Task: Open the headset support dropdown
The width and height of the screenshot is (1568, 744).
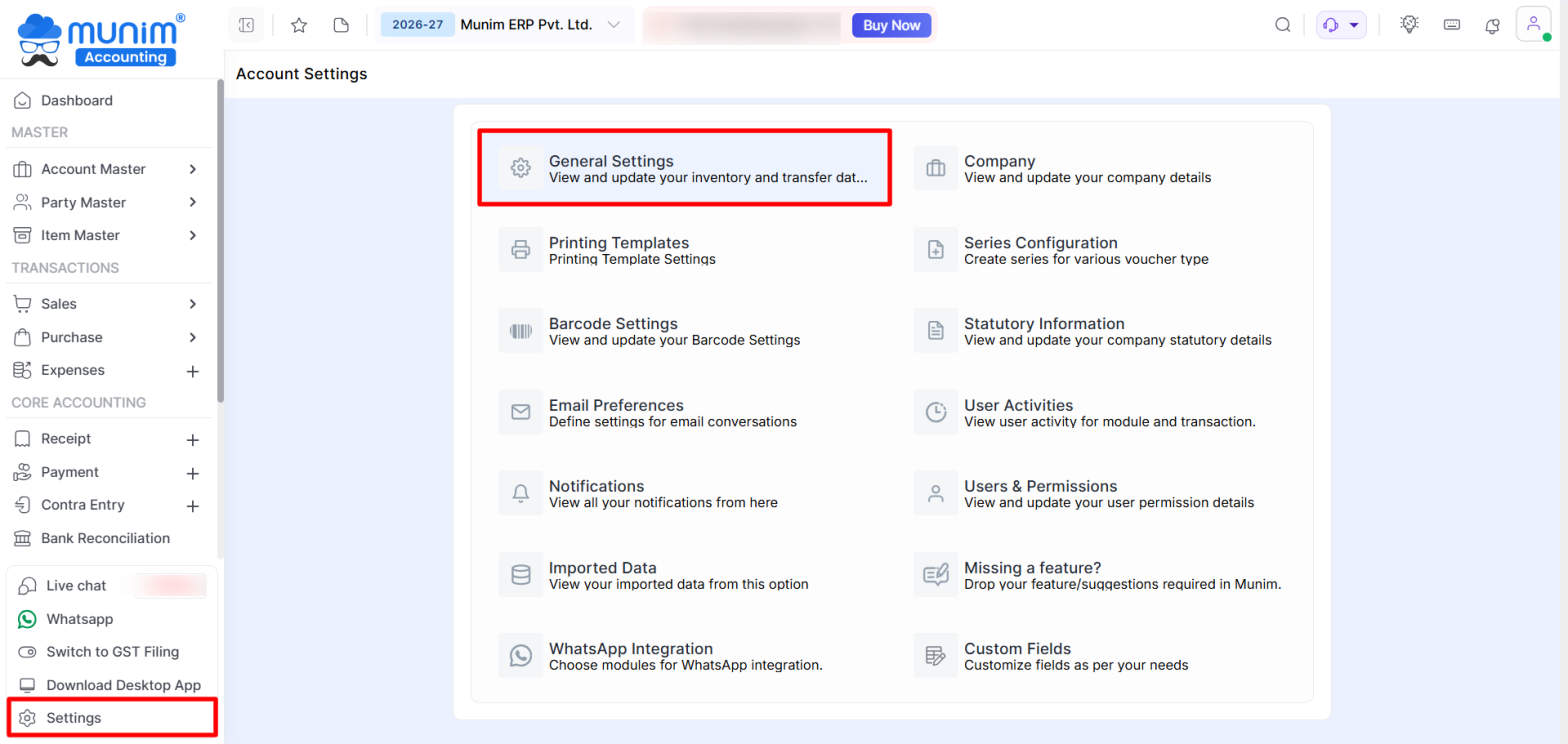Action: [x=1341, y=25]
